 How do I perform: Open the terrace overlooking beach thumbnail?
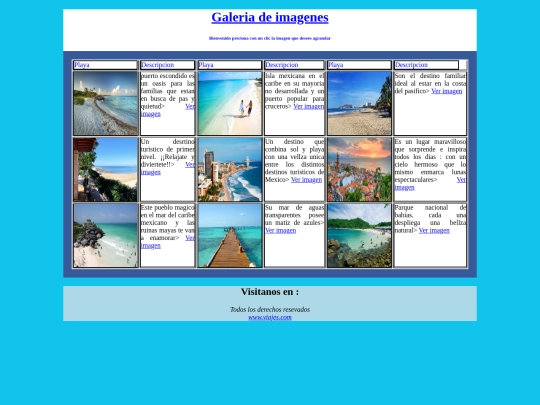(x=105, y=169)
